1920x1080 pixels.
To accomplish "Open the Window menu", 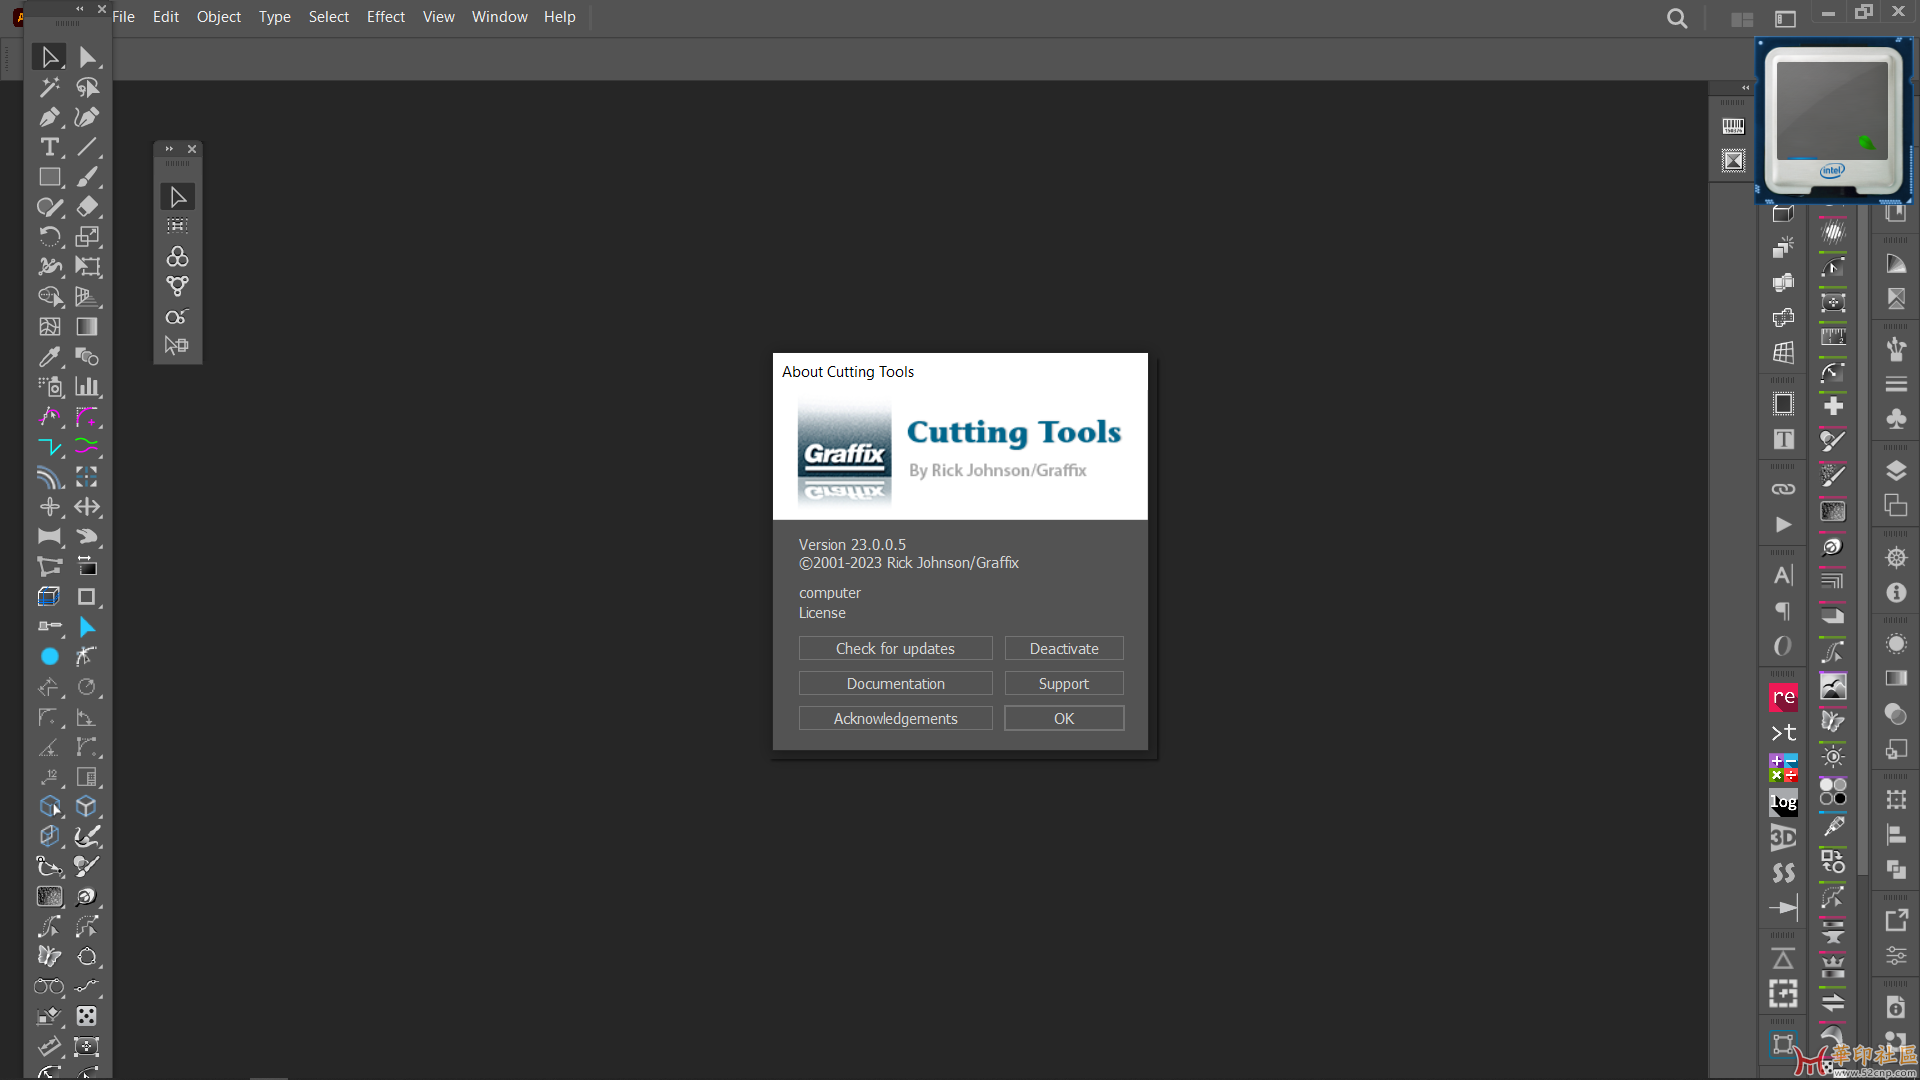I will click(500, 17).
